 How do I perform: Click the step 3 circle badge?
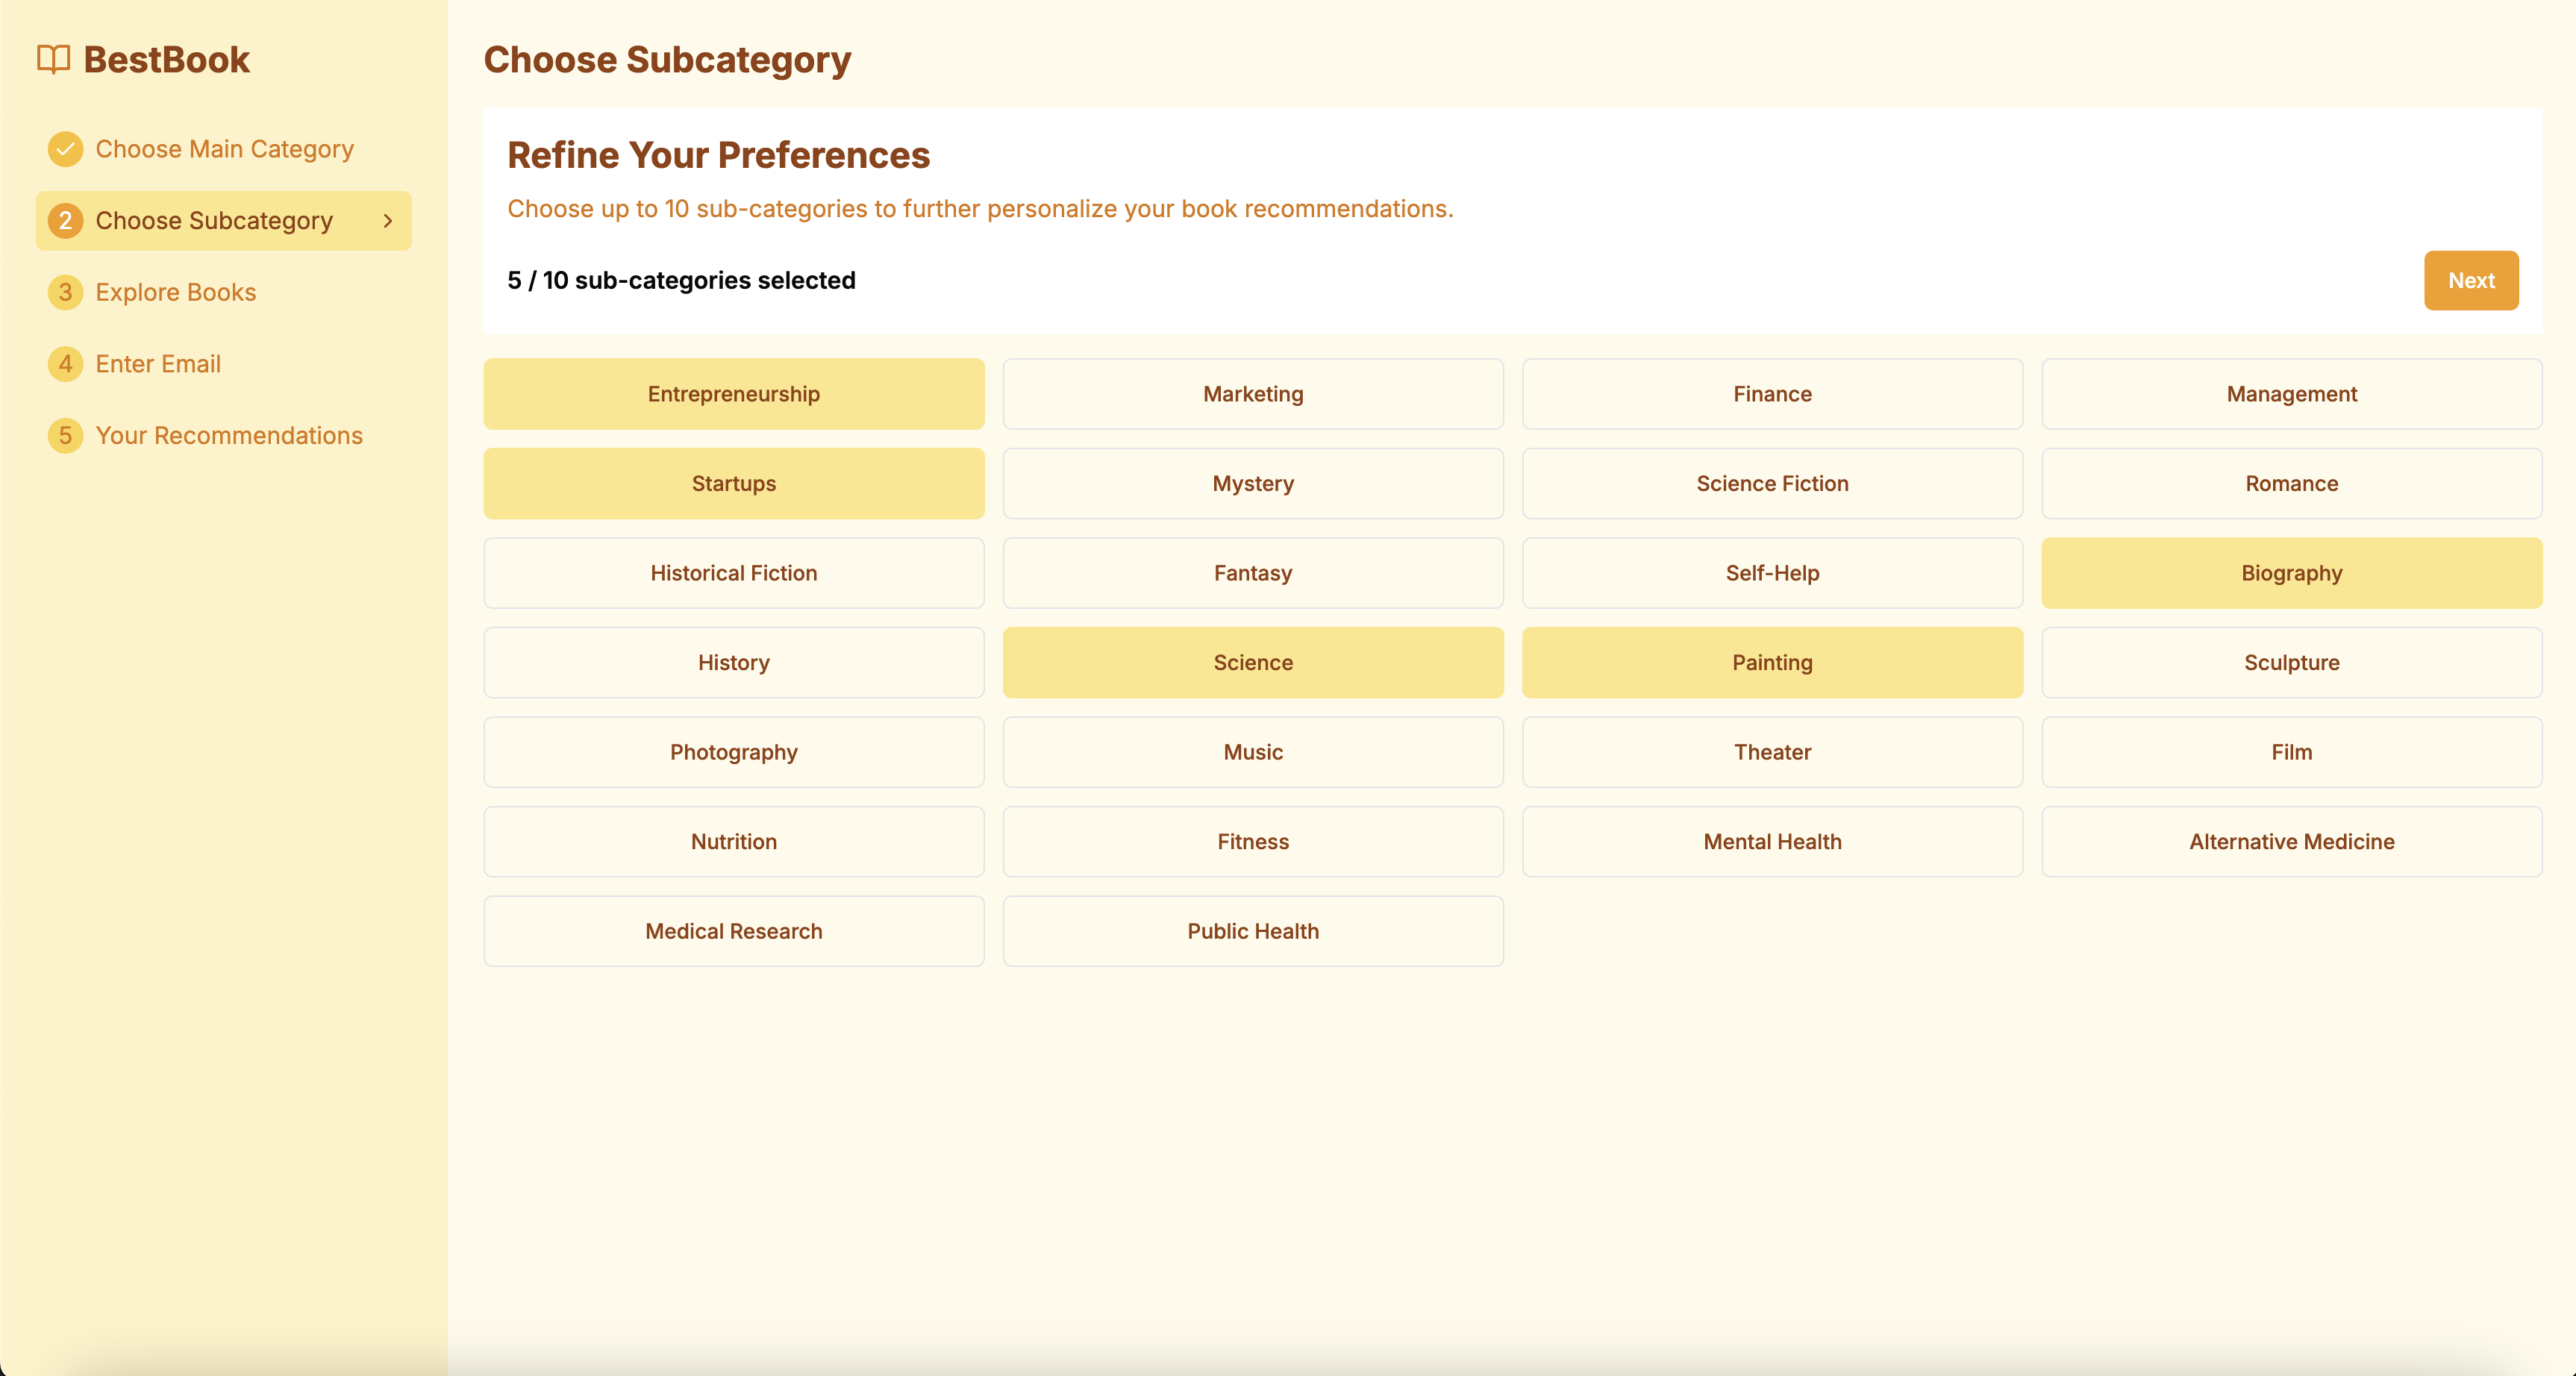tap(65, 292)
